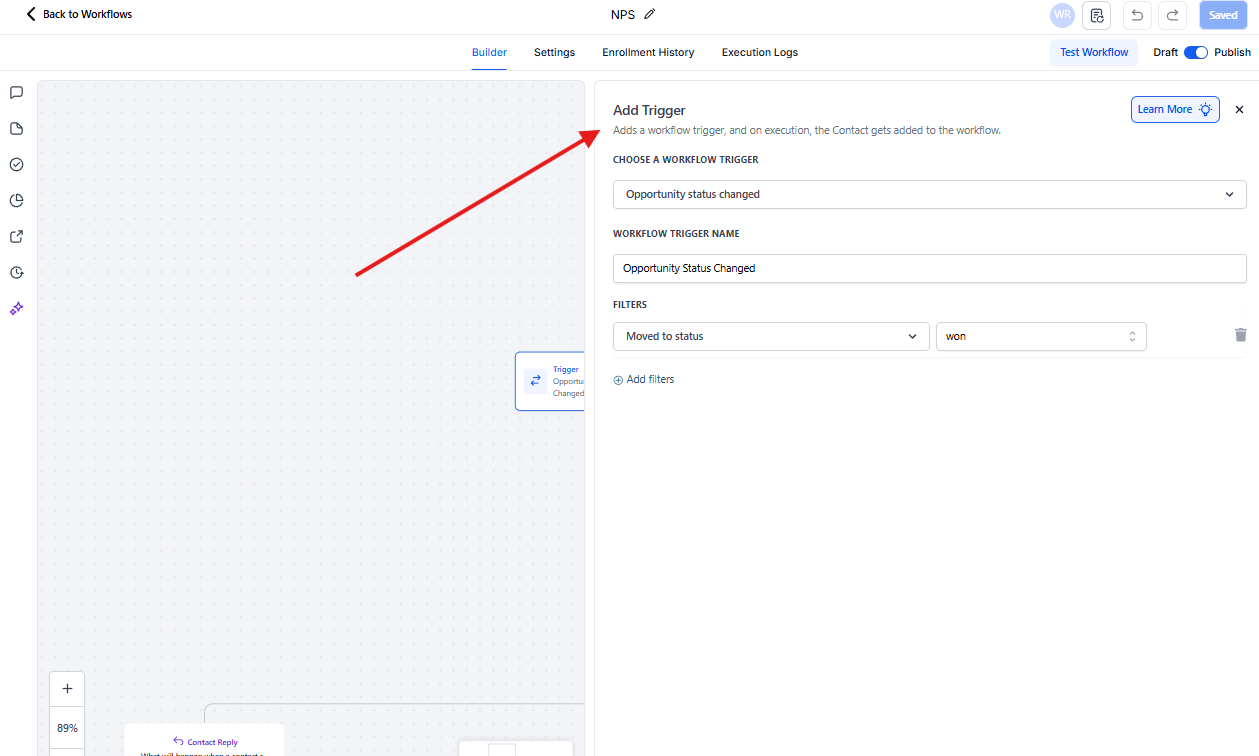Click the sparkle AI icon in sidebar

click(x=16, y=309)
